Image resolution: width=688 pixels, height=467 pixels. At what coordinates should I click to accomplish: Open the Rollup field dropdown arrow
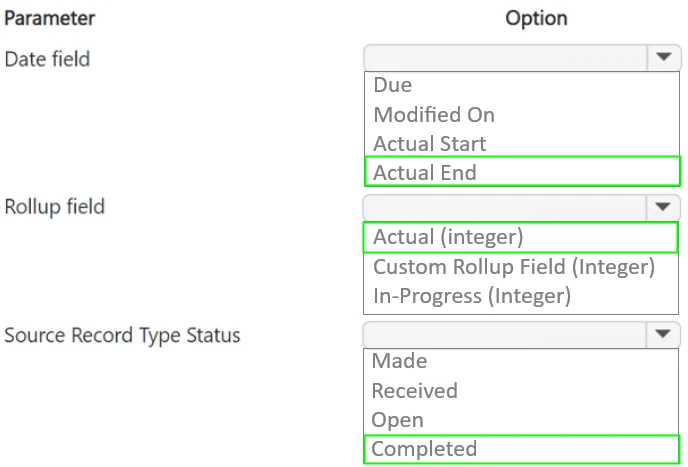tap(662, 207)
